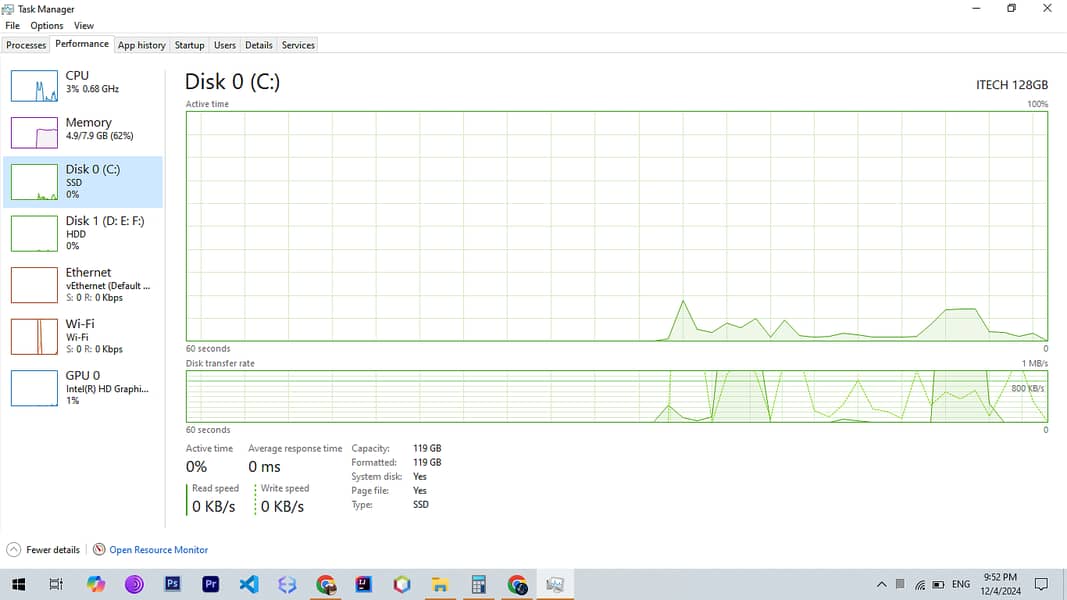Click the 0 KB/s Write speed value
The image size is (1067, 600).
[x=282, y=506]
